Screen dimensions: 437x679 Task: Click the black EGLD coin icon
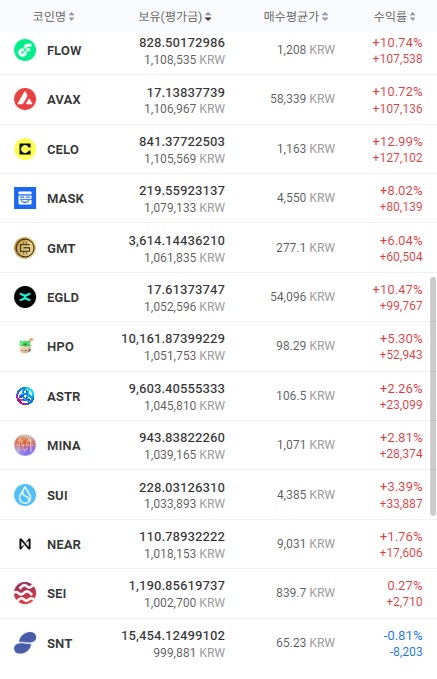tap(25, 297)
